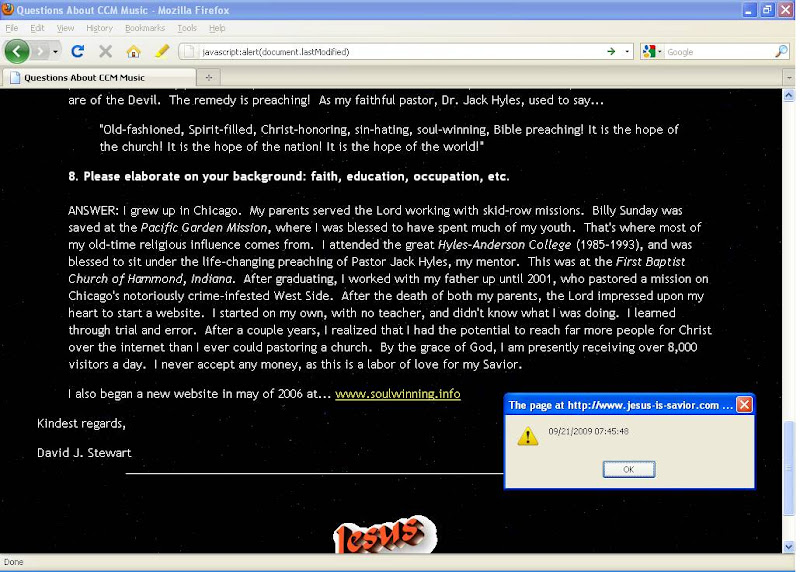Select the Questions About CCM Music tab

[x=99, y=78]
